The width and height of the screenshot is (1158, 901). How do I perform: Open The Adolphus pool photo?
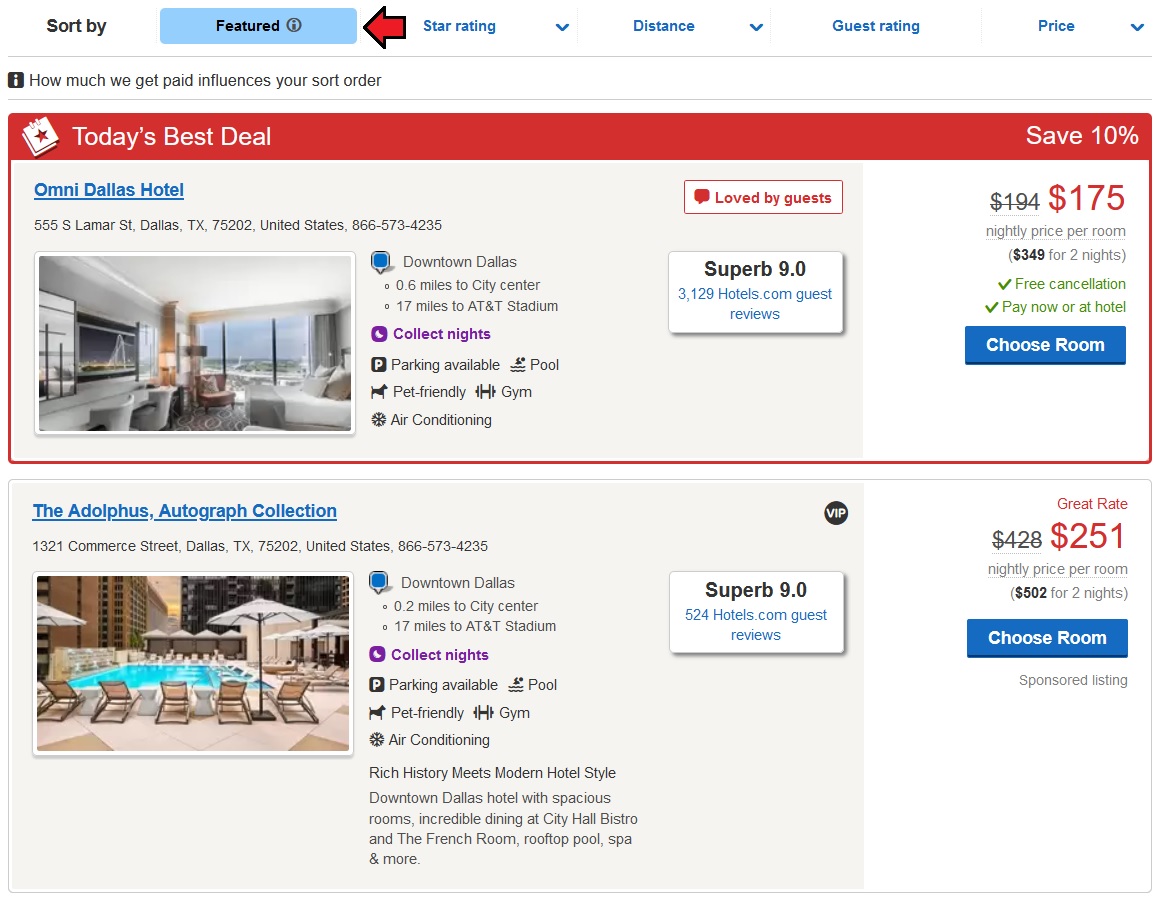[x=193, y=664]
